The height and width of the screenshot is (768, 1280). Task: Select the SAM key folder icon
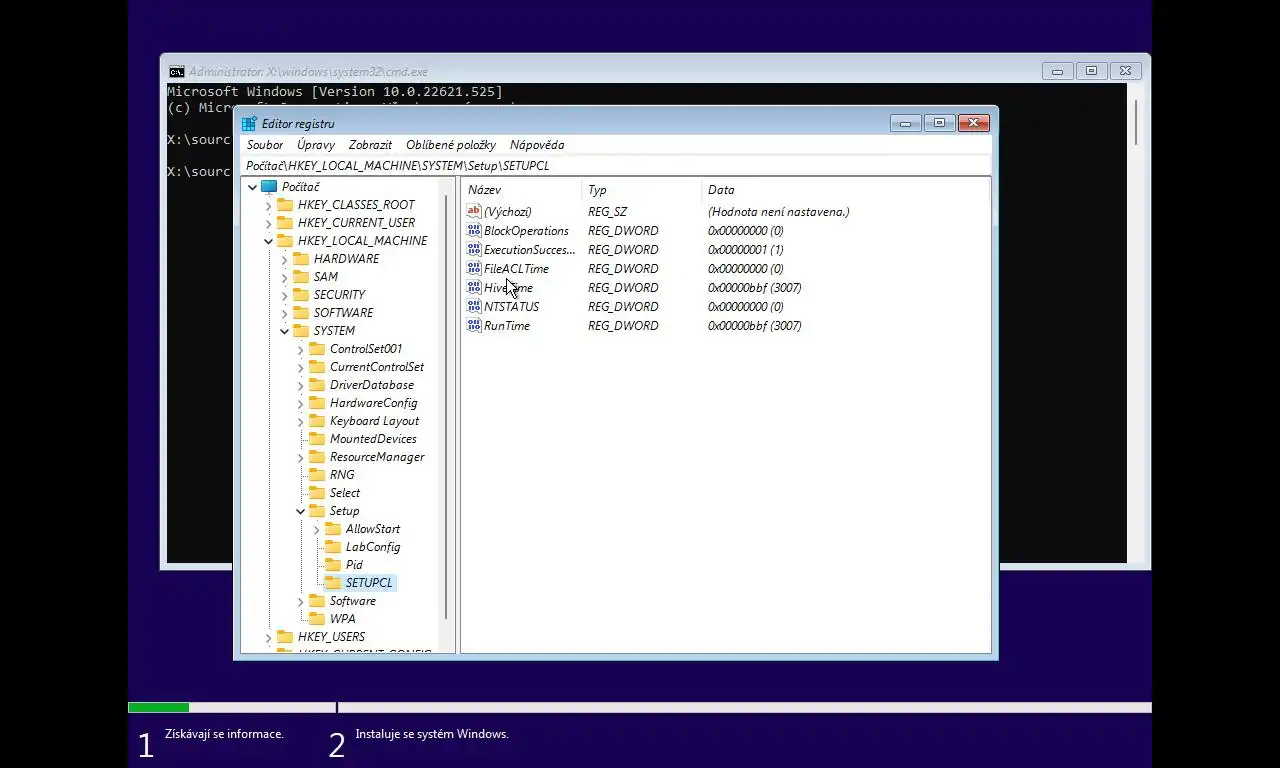click(x=301, y=277)
